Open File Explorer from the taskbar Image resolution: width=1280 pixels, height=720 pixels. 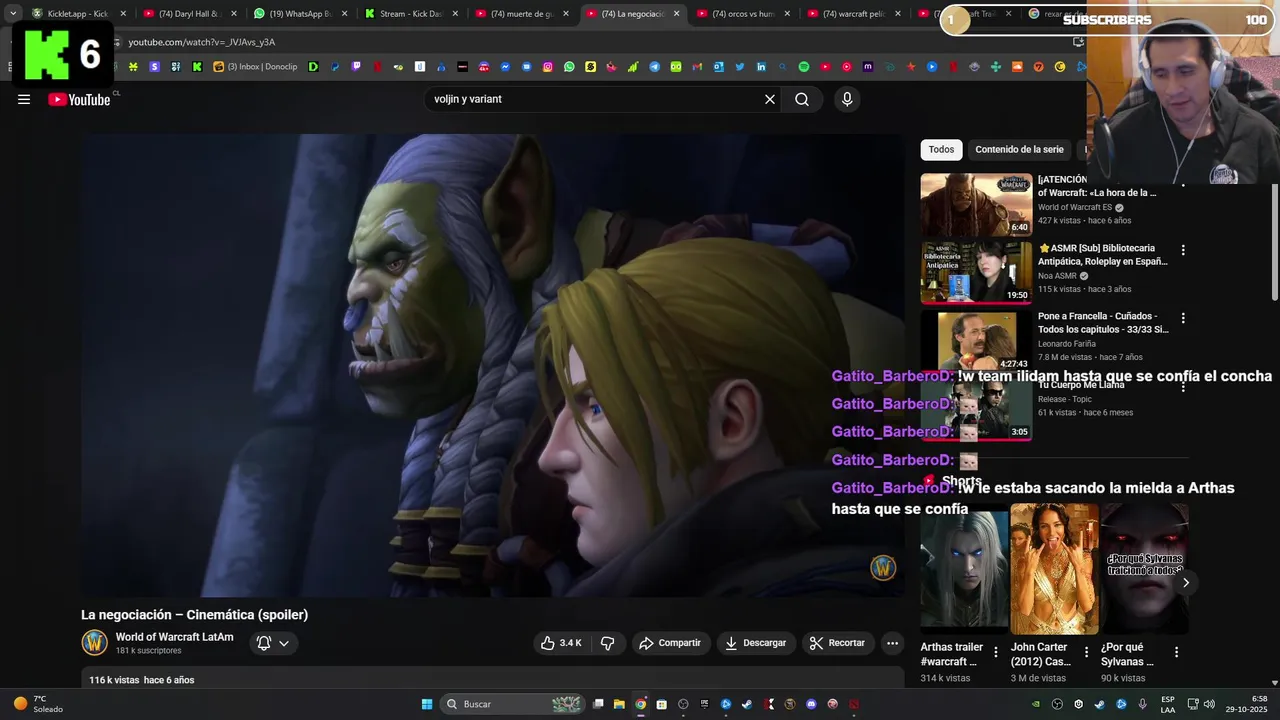pyautogui.click(x=619, y=704)
